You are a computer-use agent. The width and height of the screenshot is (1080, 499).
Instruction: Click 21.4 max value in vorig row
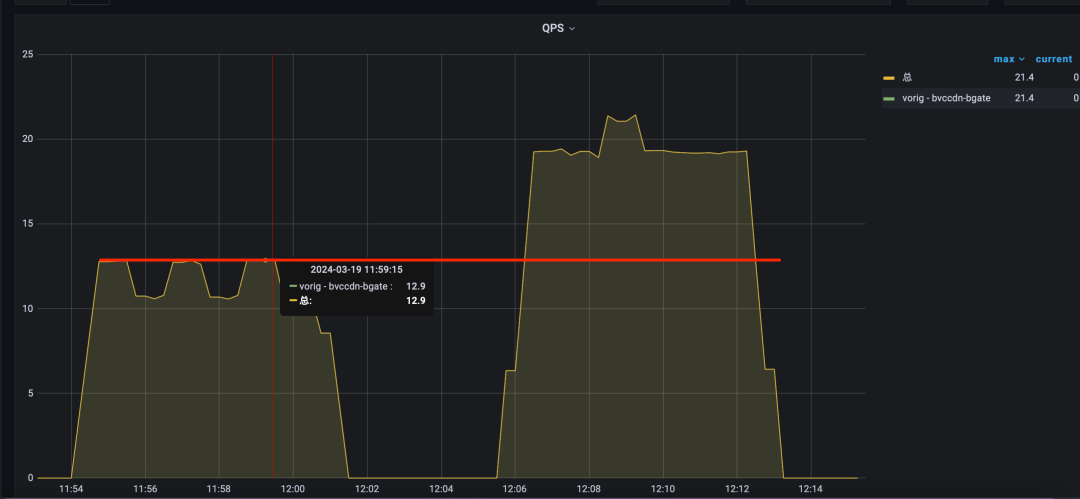(x=1024, y=98)
